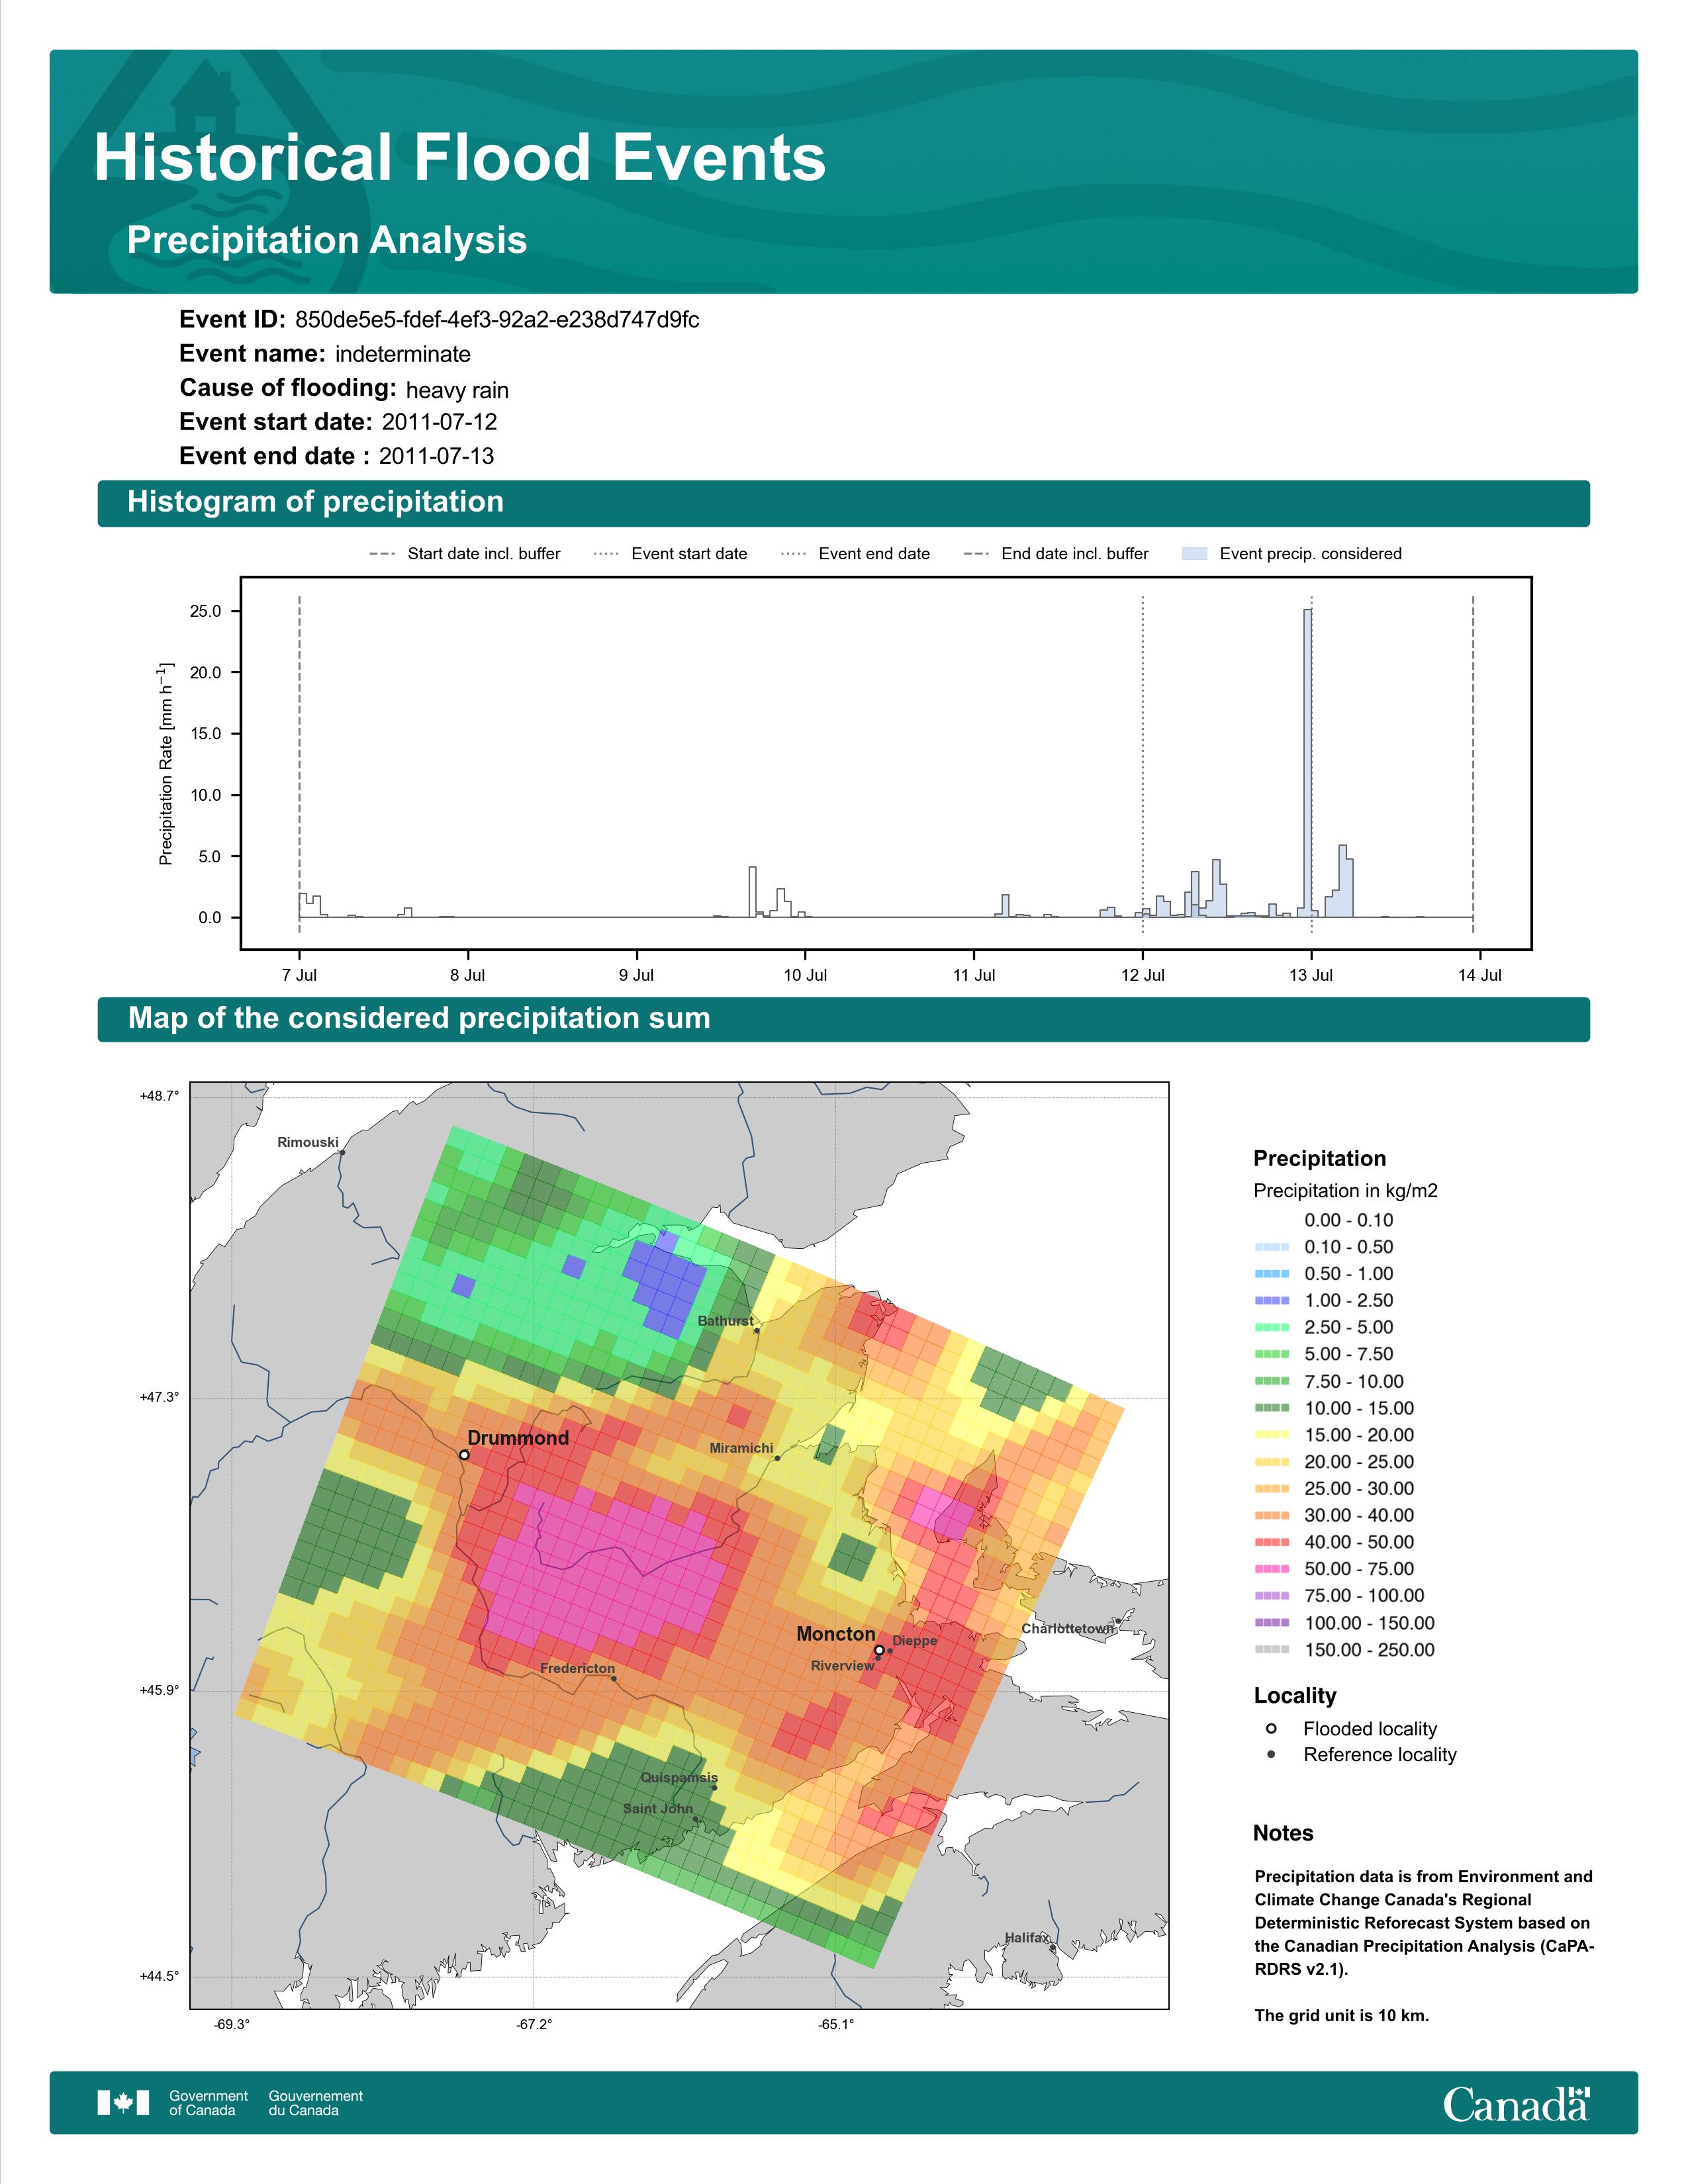
Task: Click the Rimouski reference locality dot
Action: point(342,1153)
